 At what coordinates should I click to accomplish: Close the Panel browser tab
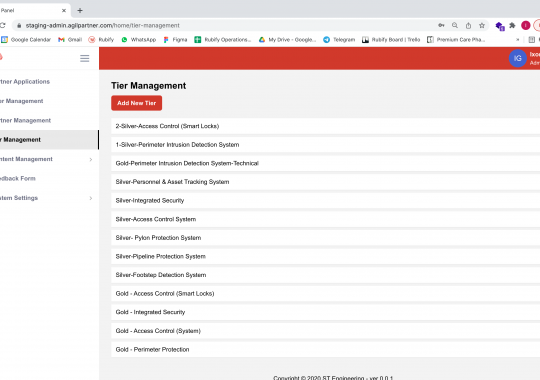click(x=64, y=10)
